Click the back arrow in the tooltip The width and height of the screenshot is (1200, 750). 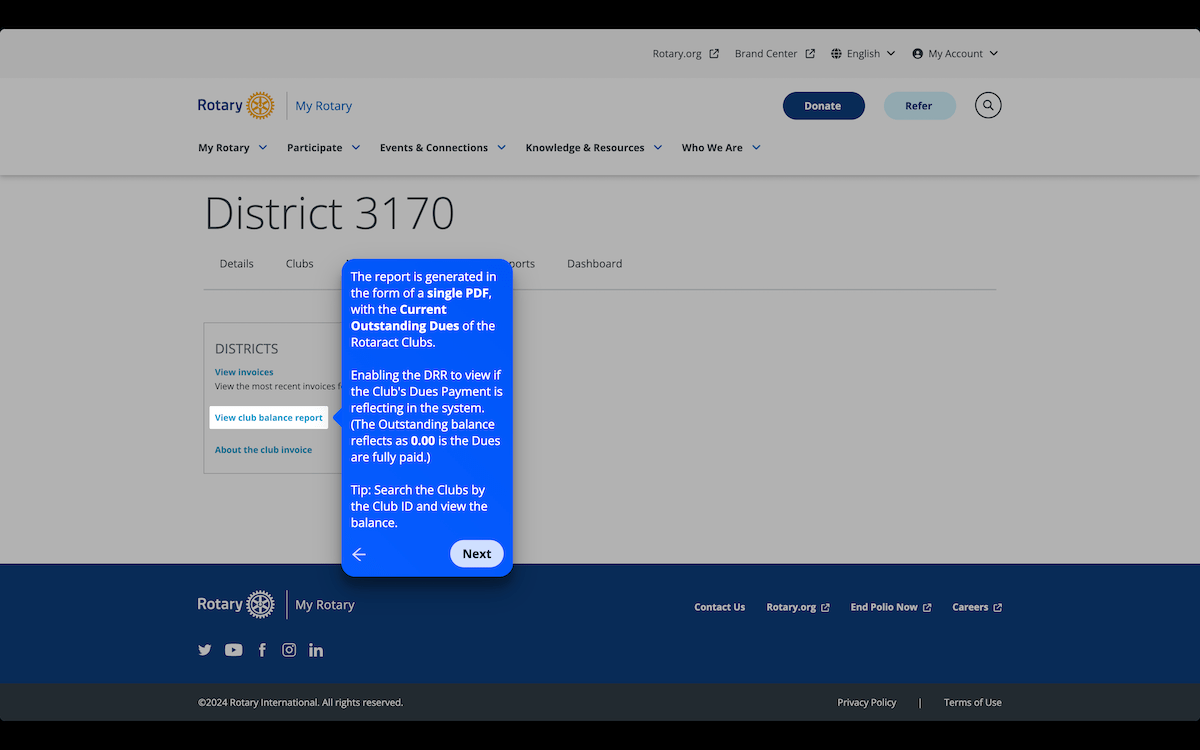[359, 554]
